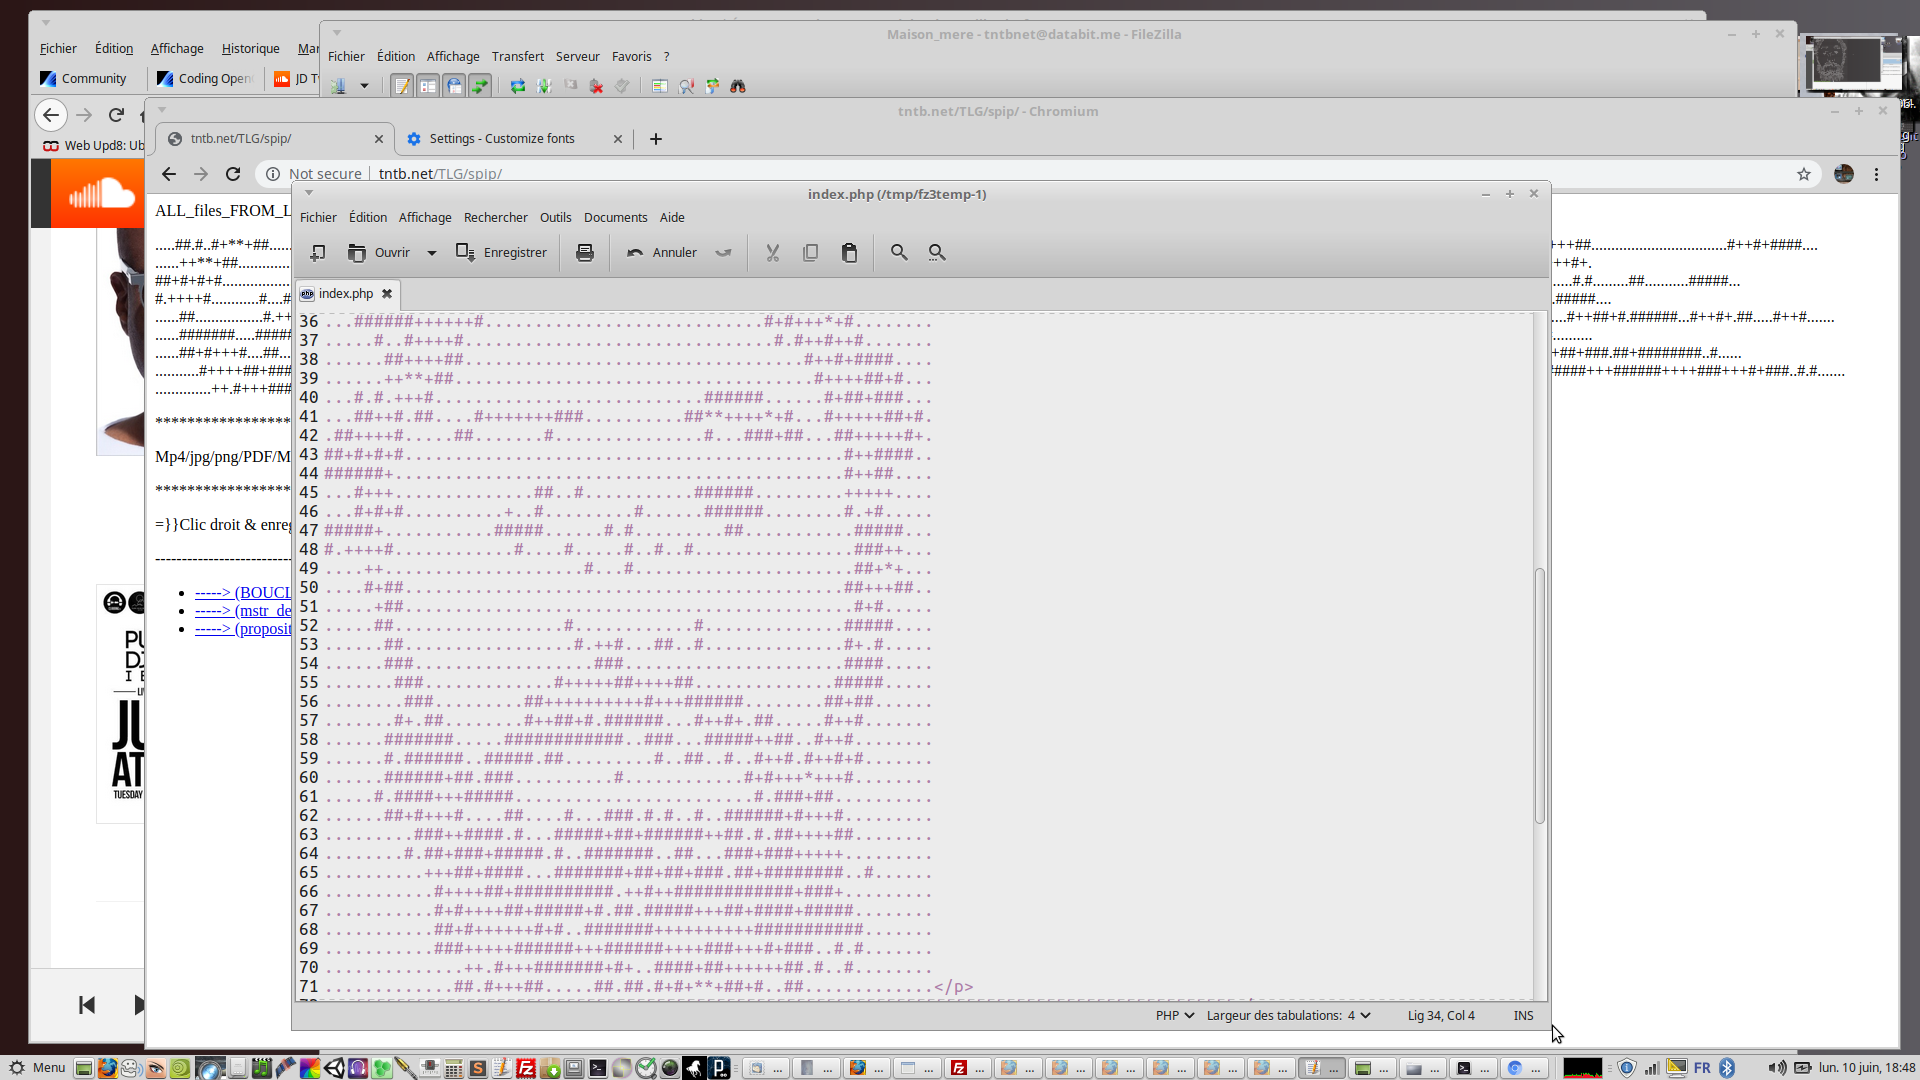Toggle FileZilla message log display

pyautogui.click(x=402, y=86)
